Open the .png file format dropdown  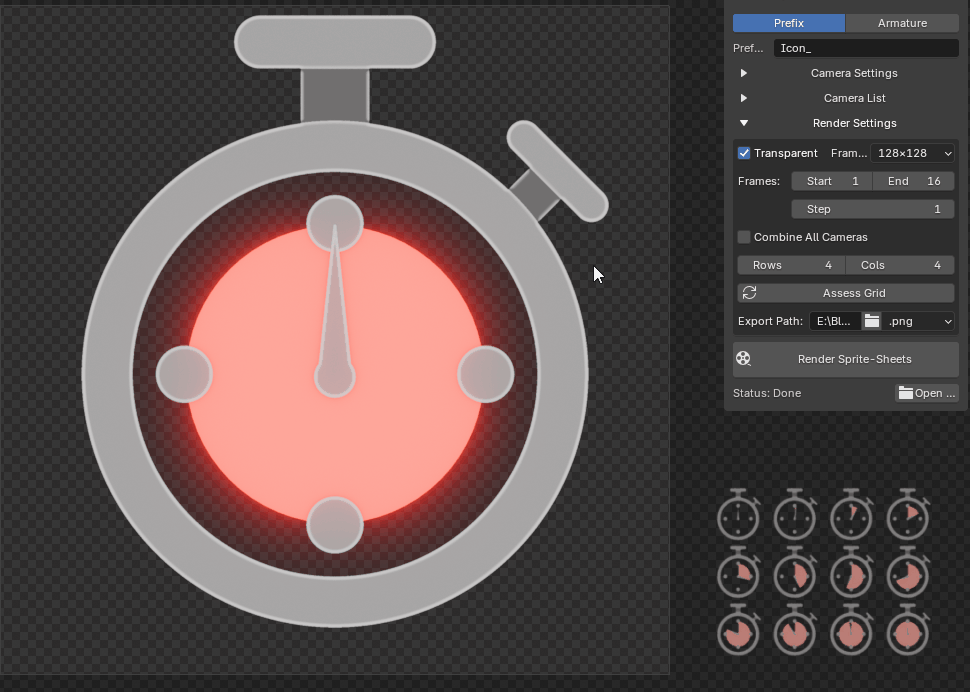[x=918, y=321]
